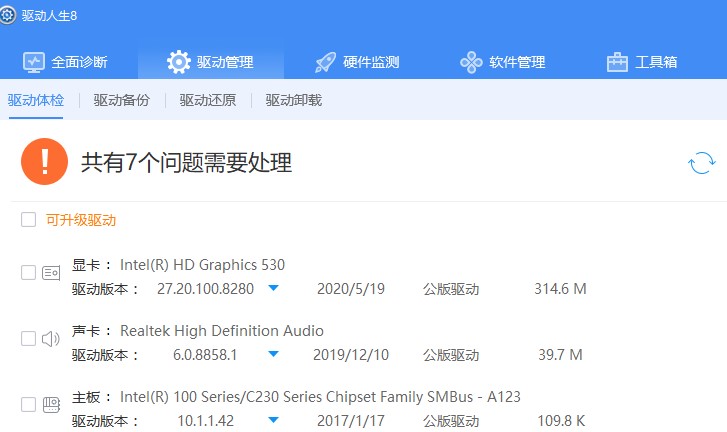Screen dimensions: 727x432
Task: Switch to the 驱动备份 sub-tab
Action: (121, 100)
